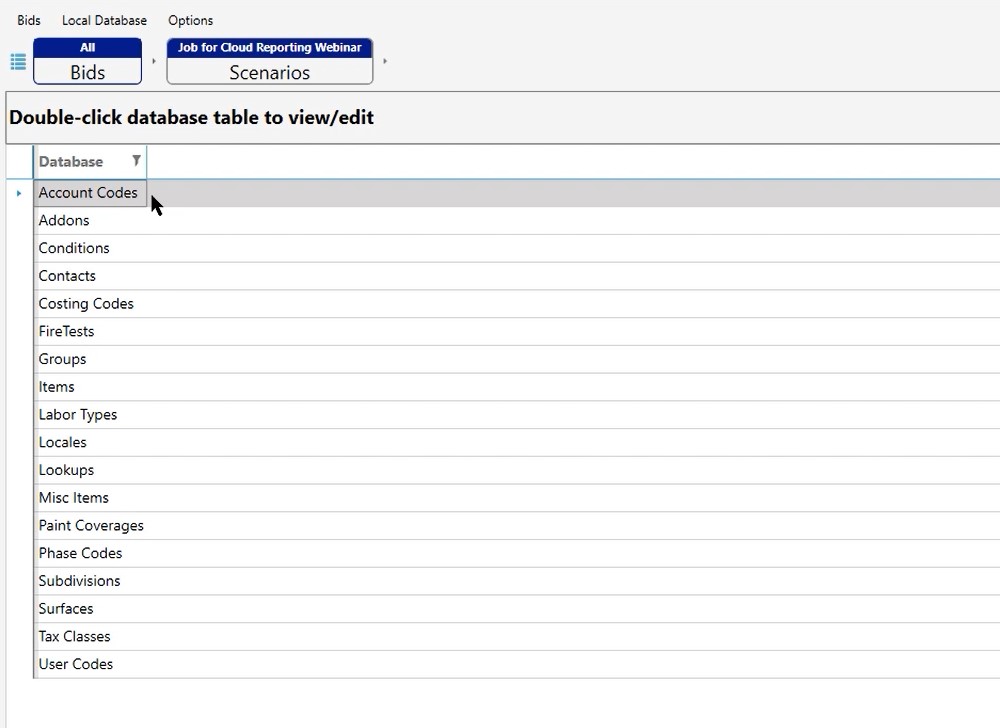The width and height of the screenshot is (1000, 728).
Task: Open the Bids menu
Action: tap(29, 20)
